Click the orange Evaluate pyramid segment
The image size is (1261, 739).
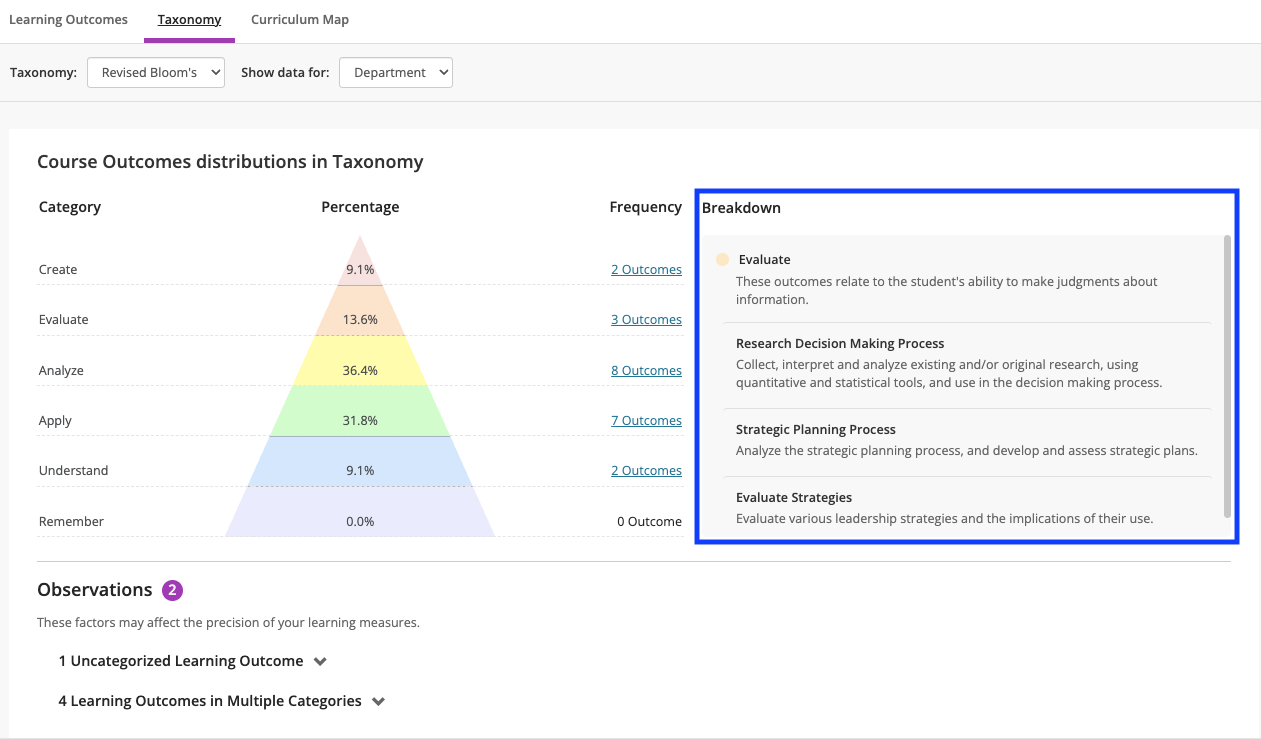coord(360,311)
